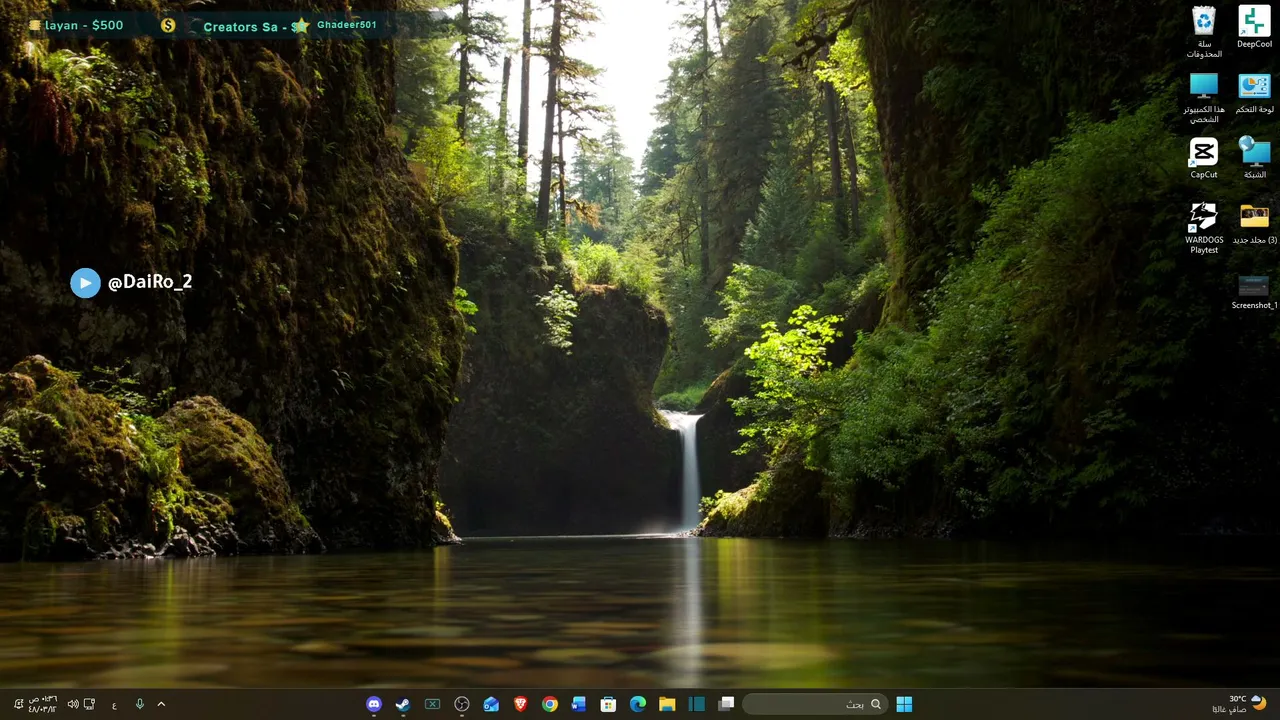Click the play button beside @DaiRo_2
Screen dimensions: 1280x720
85,283
